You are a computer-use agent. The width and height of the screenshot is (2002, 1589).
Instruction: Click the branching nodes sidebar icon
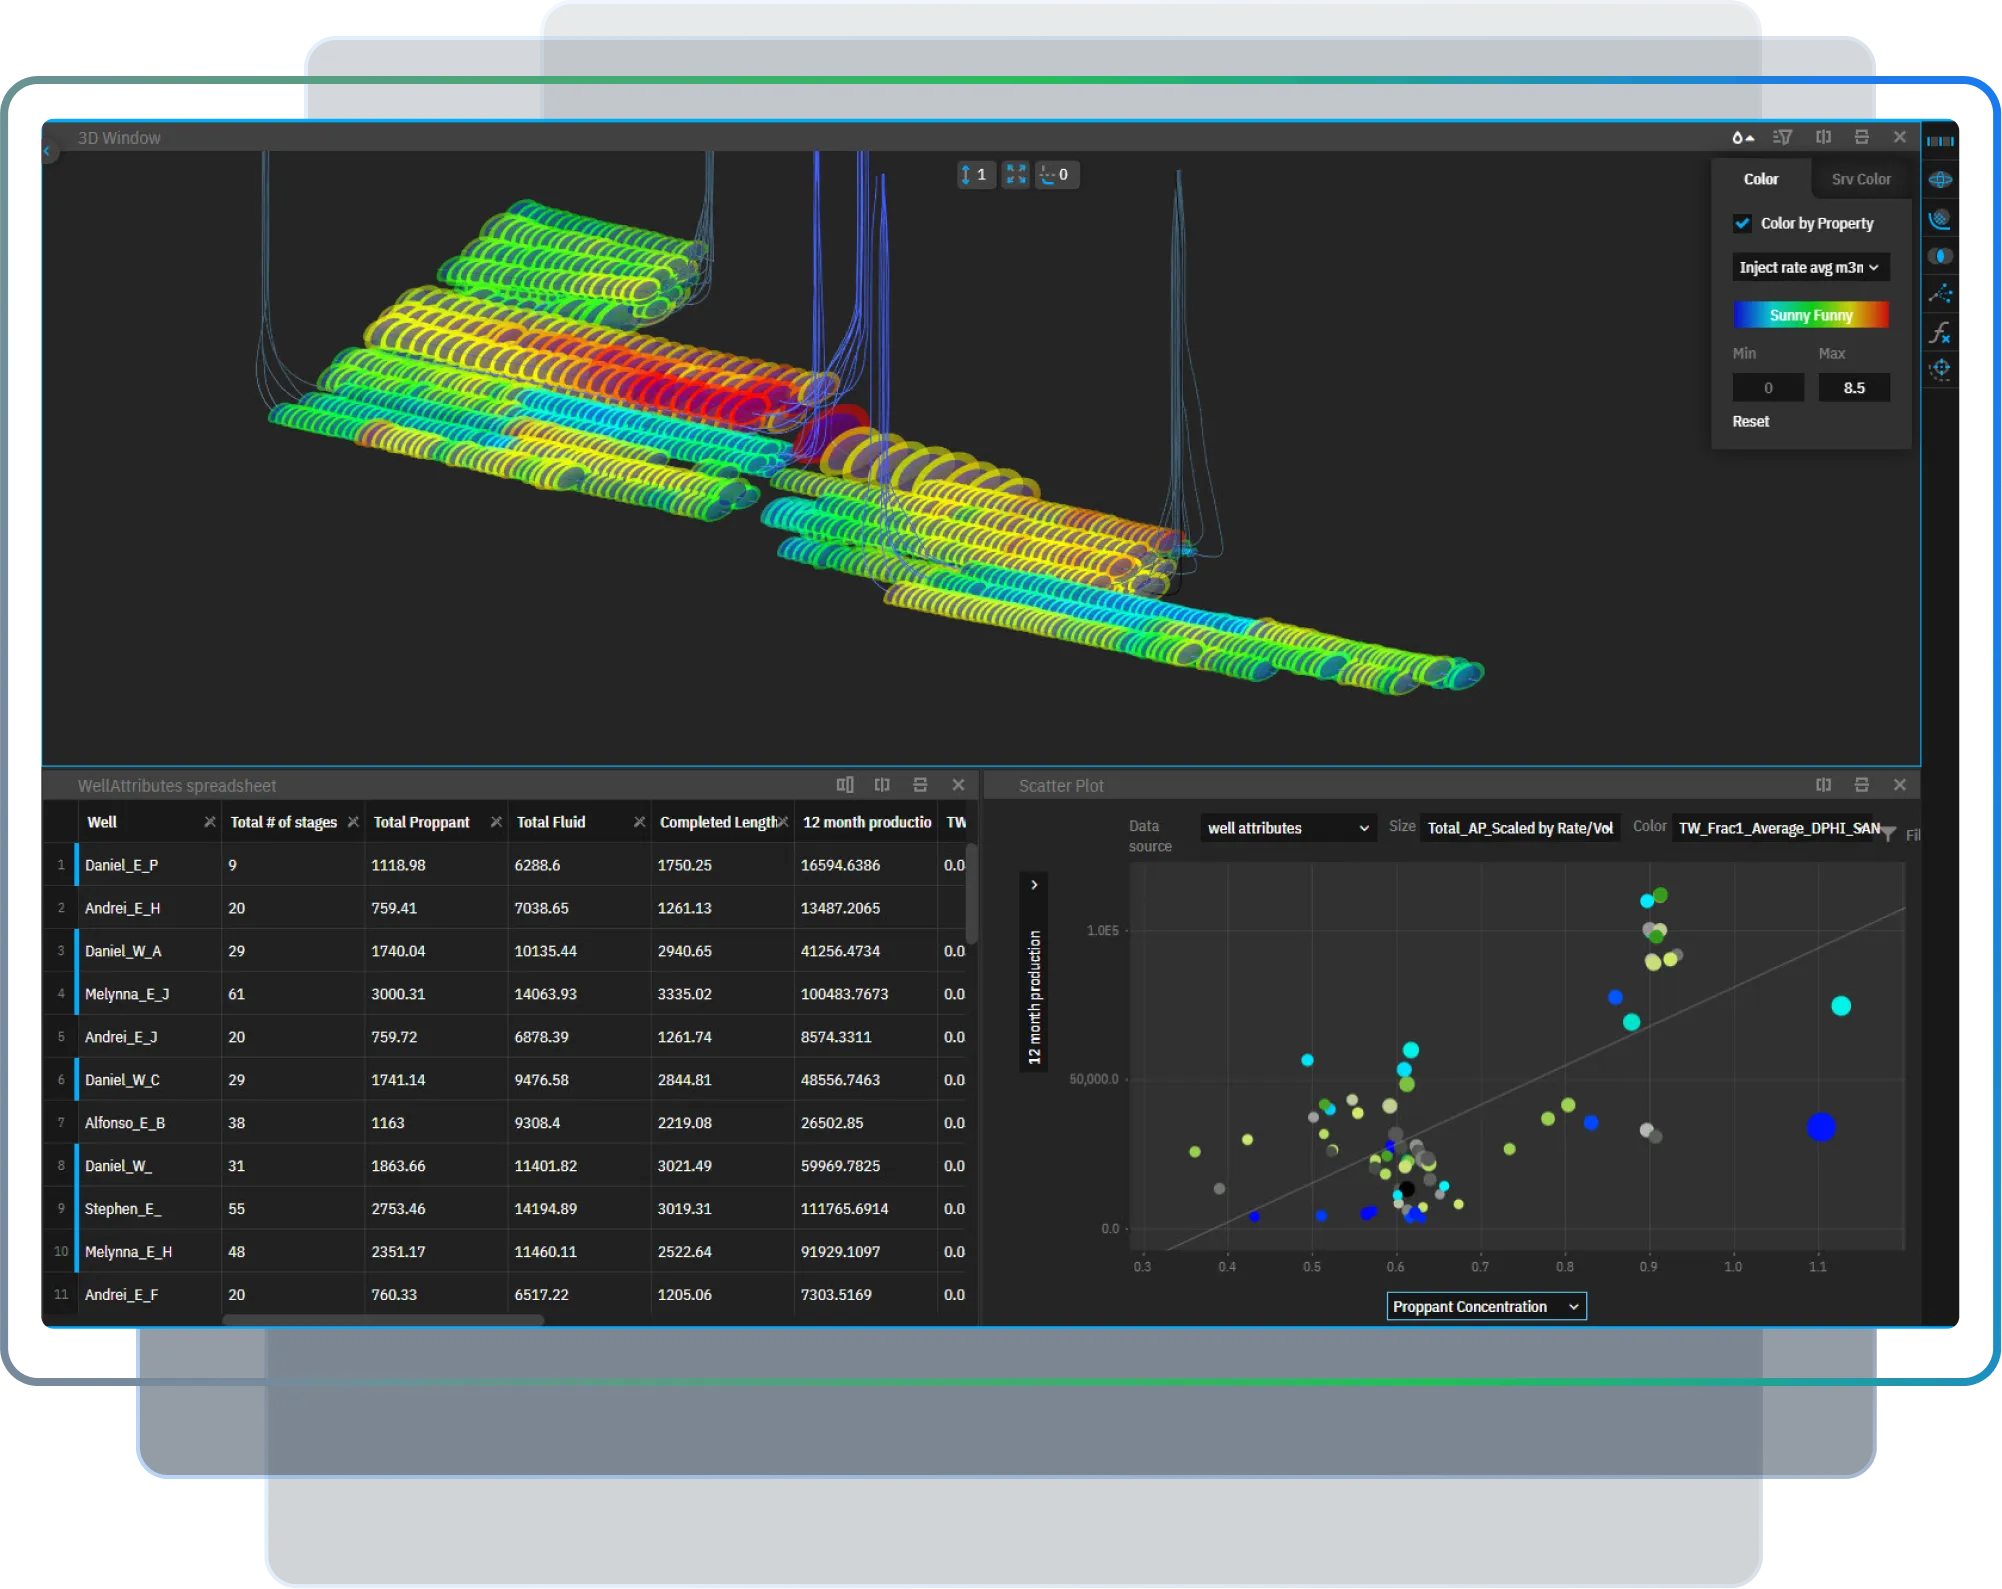(1940, 294)
